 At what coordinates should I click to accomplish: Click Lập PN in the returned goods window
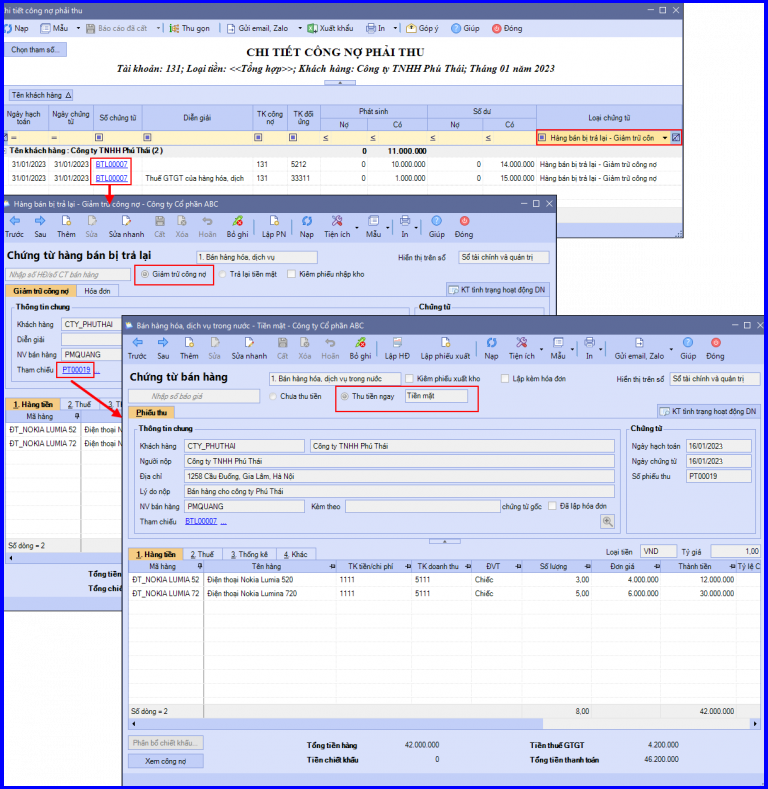tap(274, 226)
